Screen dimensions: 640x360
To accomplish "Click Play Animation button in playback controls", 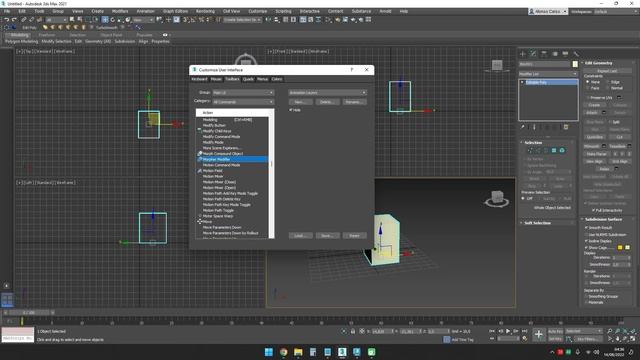I will [508, 331].
